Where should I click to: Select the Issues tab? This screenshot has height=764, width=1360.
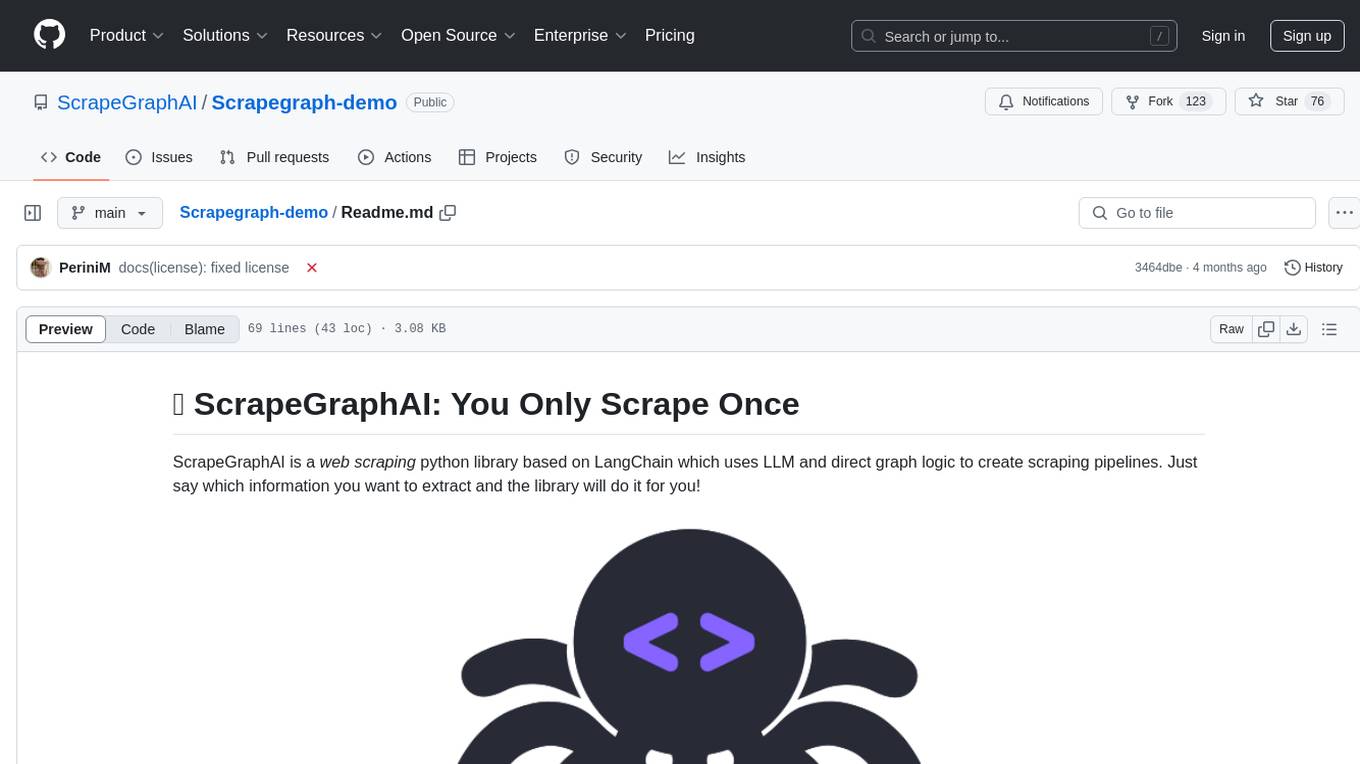click(x=159, y=157)
